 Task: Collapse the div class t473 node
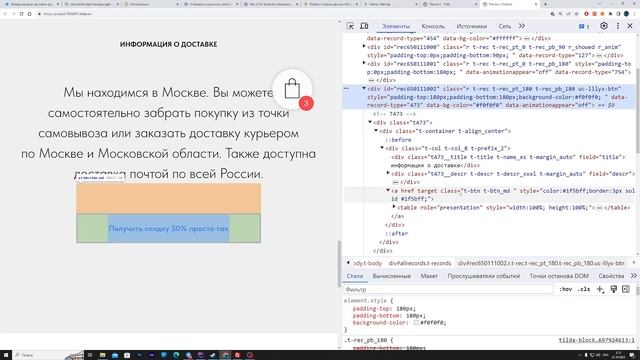[370, 122]
